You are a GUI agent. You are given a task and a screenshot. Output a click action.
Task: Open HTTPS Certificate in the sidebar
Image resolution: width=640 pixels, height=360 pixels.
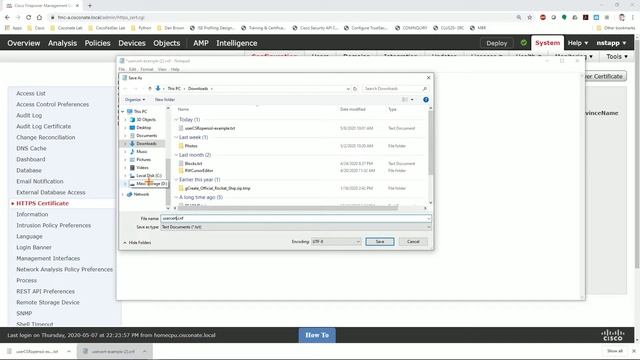[x=42, y=203]
